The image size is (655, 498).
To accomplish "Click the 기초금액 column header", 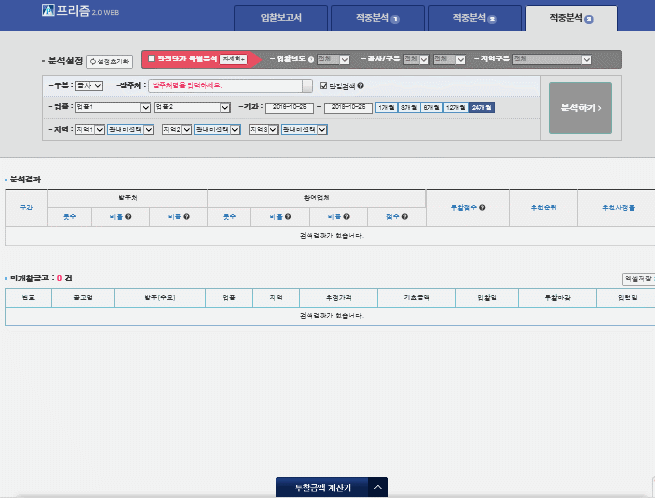I will click(416, 297).
